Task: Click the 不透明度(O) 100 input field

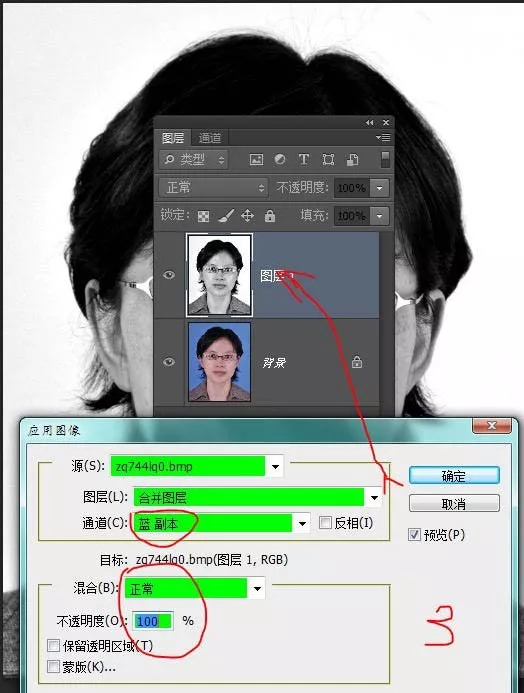Action: pos(153,621)
